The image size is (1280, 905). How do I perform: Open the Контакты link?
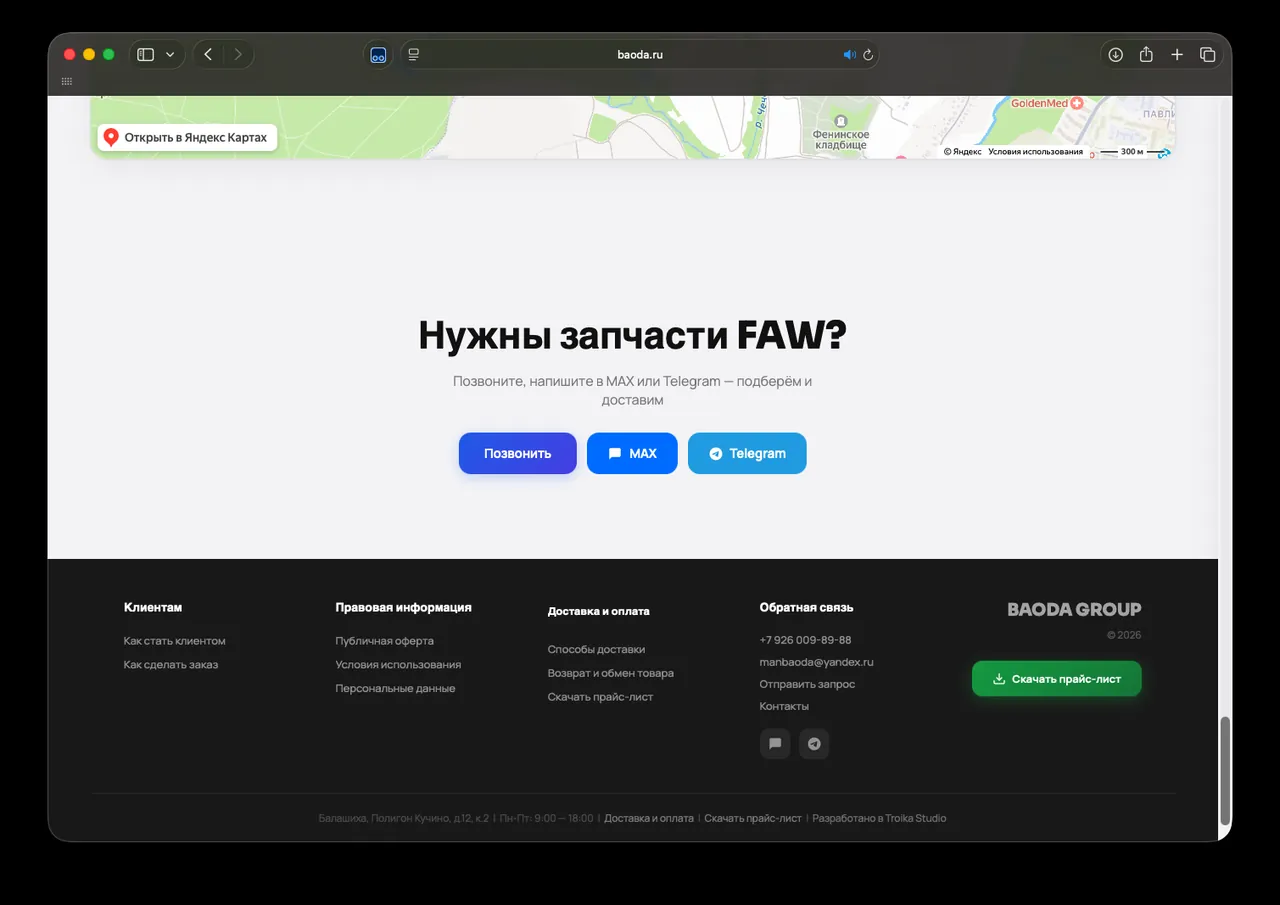784,706
